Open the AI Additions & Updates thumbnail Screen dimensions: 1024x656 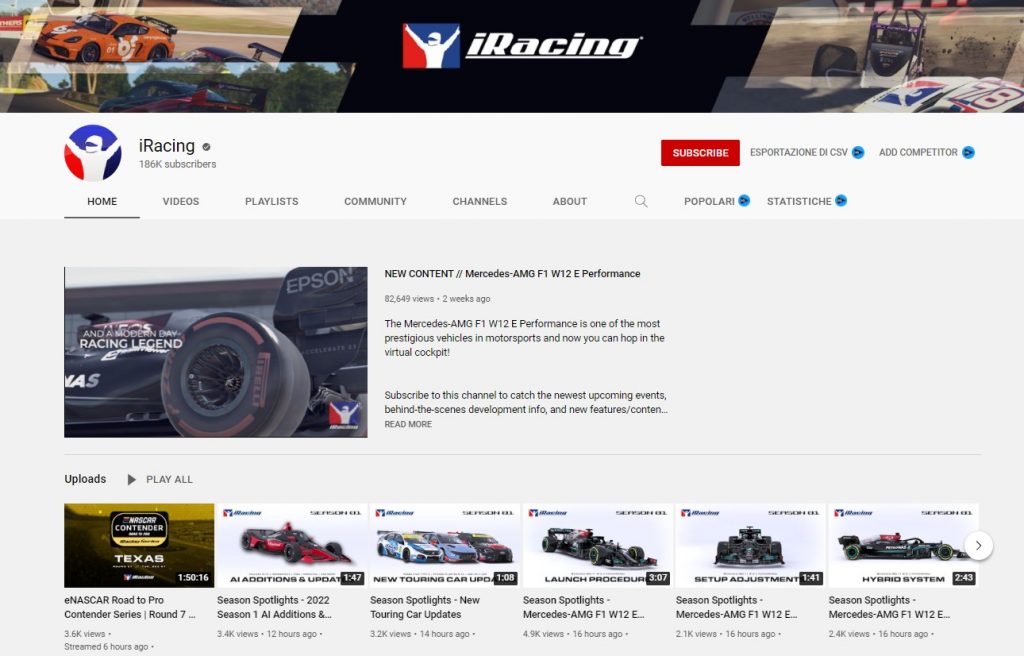pos(292,546)
